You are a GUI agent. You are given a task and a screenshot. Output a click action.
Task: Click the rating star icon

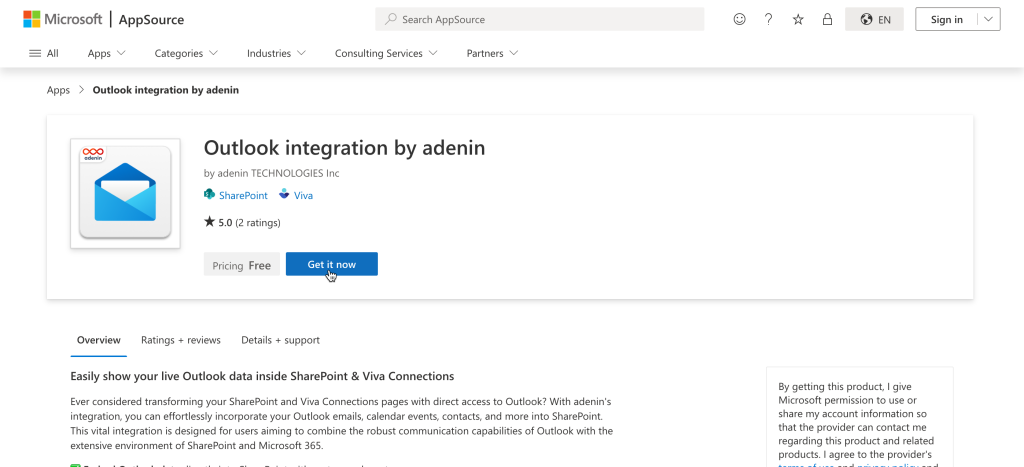click(x=209, y=221)
